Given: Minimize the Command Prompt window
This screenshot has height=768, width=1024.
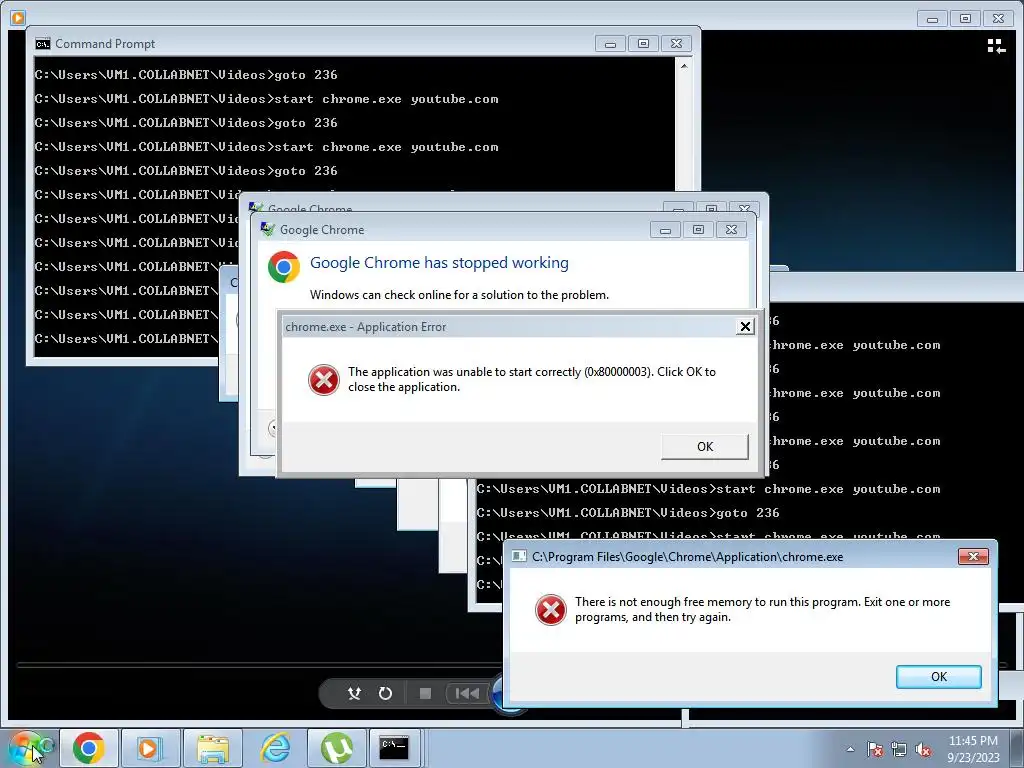Looking at the screenshot, I should click(611, 44).
